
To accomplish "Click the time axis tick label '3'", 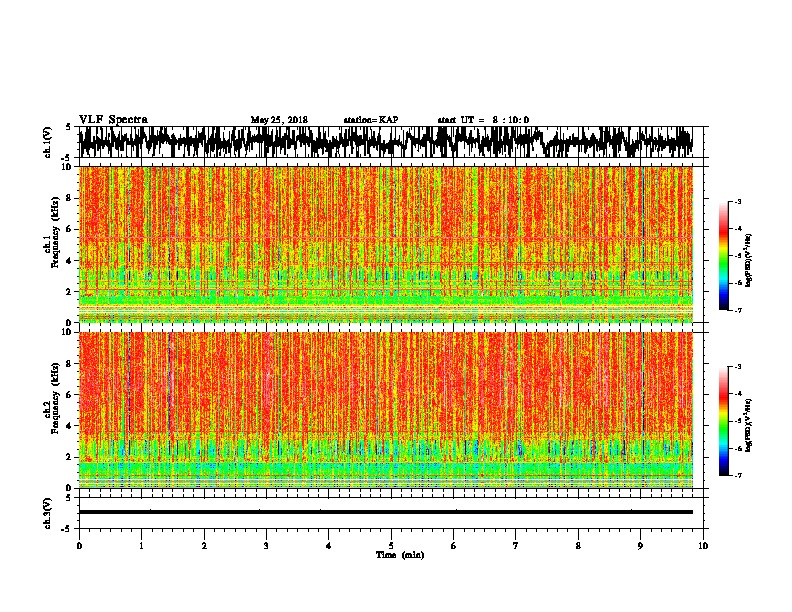I will [266, 545].
